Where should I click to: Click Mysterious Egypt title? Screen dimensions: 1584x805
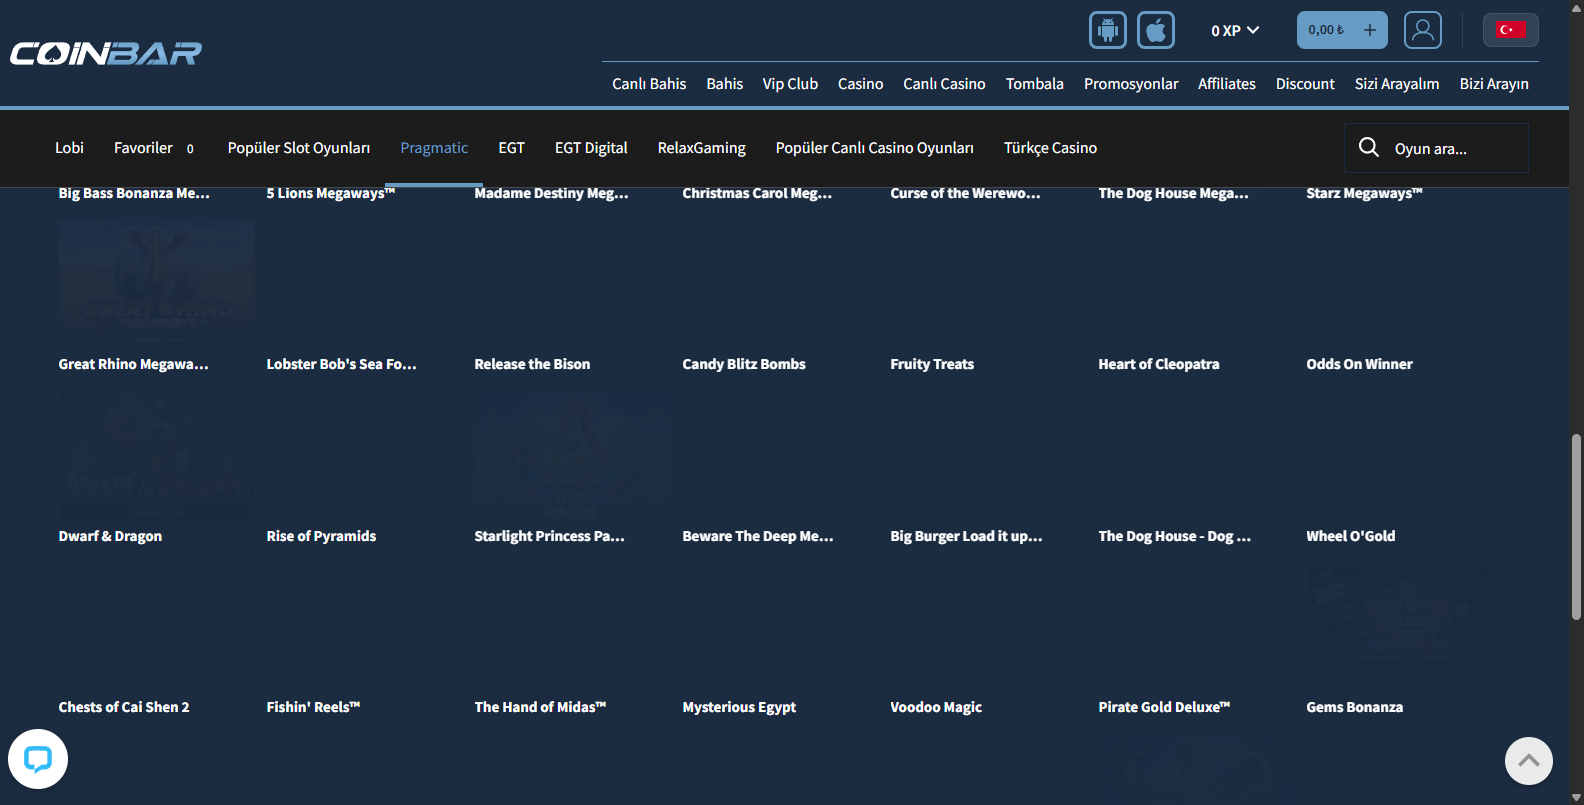coord(740,707)
